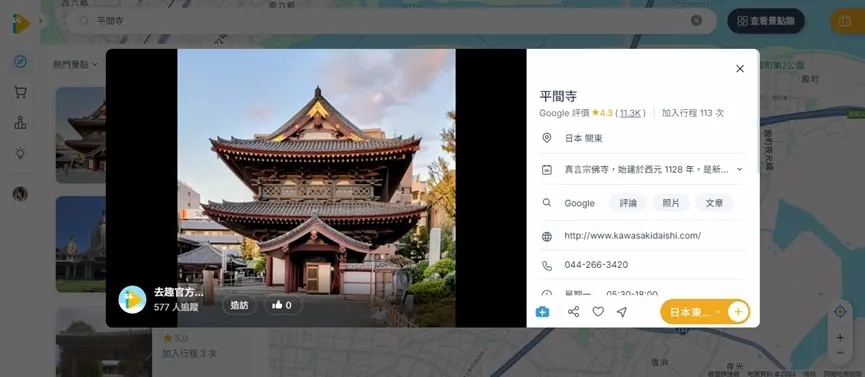Click the 去趣官方 author avatar
This screenshot has height=377, width=865.
132,300
